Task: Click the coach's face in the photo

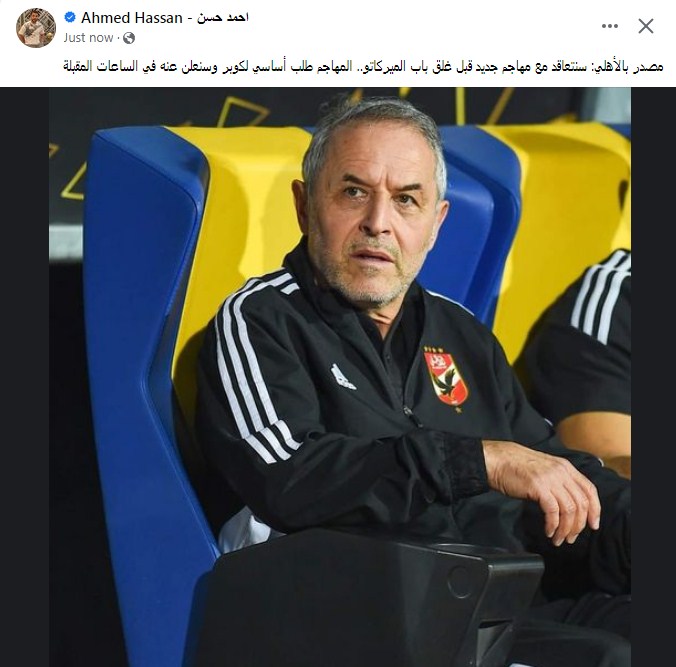Action: click(x=372, y=216)
